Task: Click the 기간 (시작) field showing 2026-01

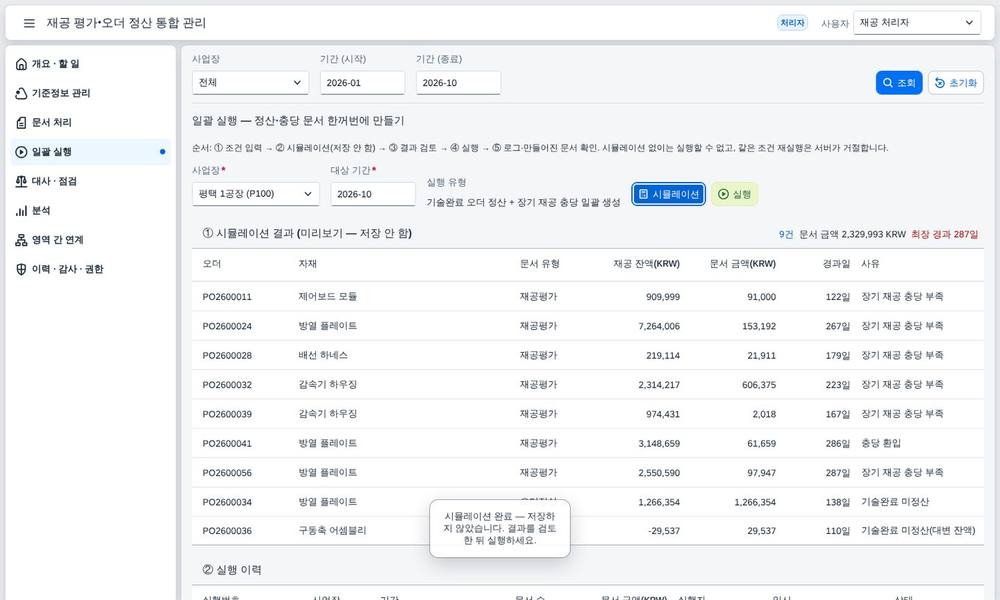Action: [x=362, y=83]
